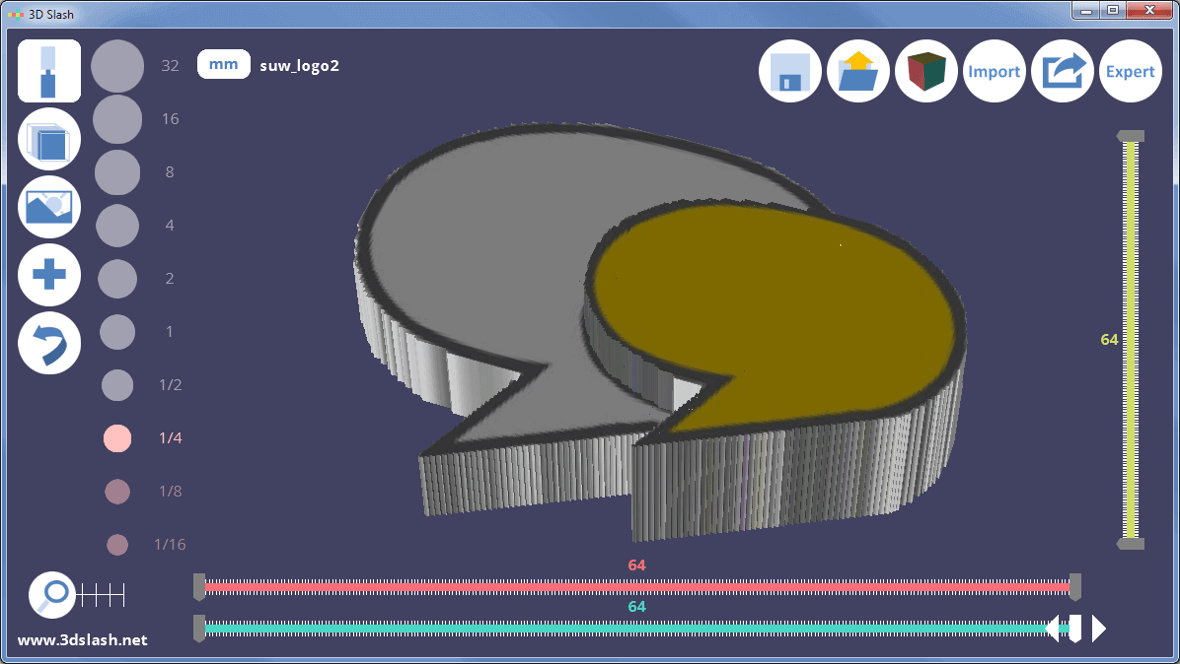Save the suw_logo2 project
Screen dimensions: 1180x664
(x=790, y=71)
